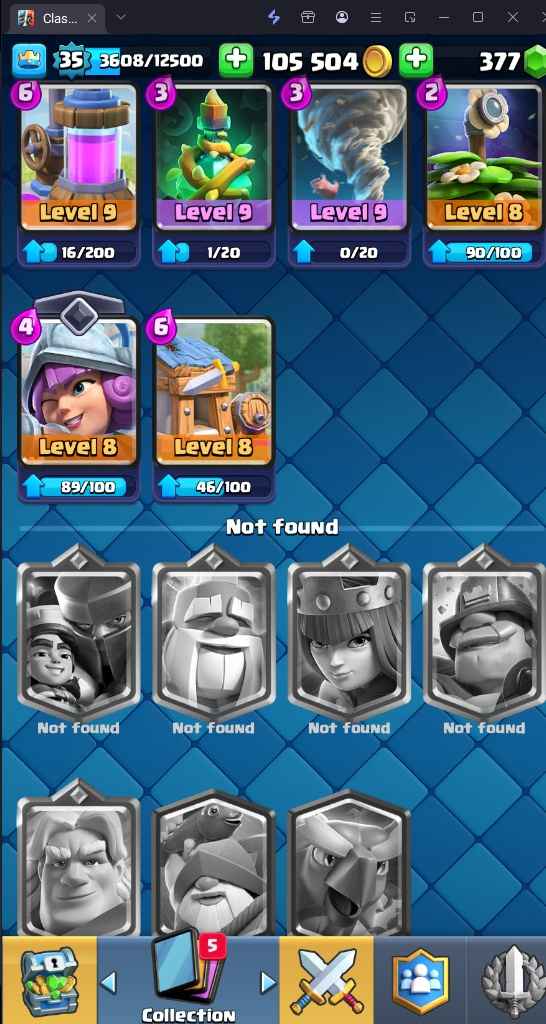Open the crown King level icon

coord(29,61)
